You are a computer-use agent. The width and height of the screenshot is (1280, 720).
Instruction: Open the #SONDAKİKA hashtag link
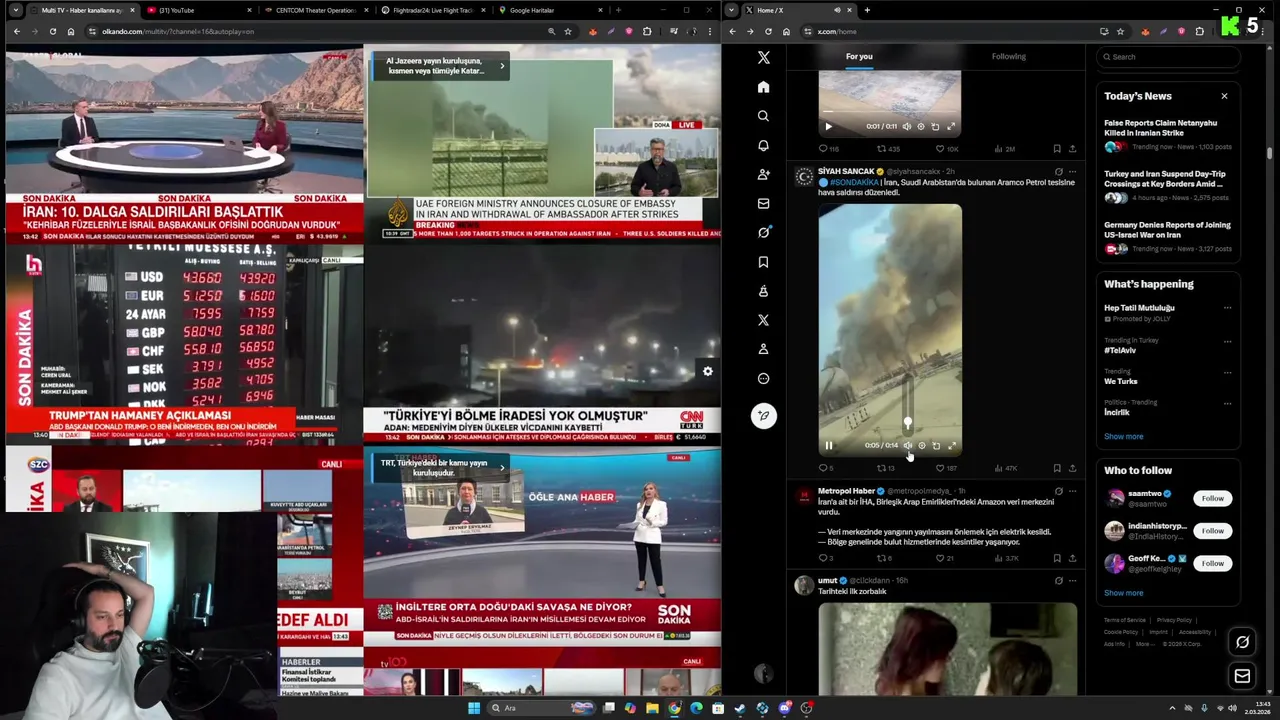coord(853,183)
